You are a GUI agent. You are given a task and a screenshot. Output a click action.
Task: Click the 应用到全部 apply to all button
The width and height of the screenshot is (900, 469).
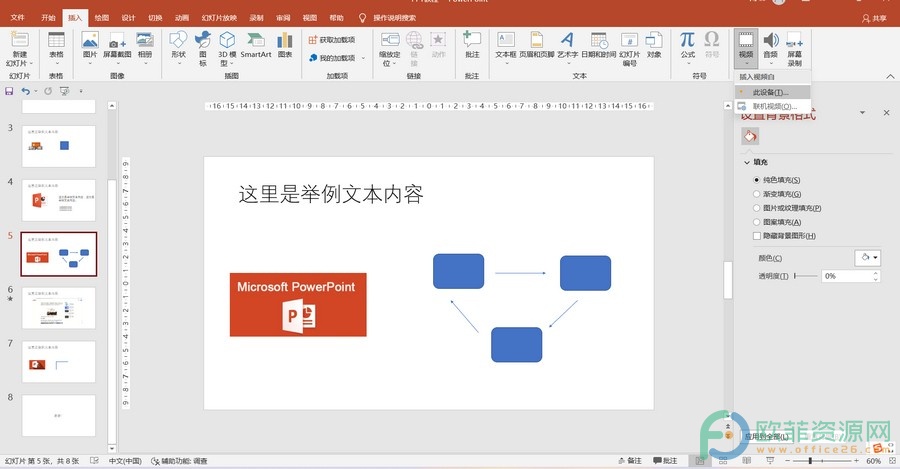(x=766, y=437)
